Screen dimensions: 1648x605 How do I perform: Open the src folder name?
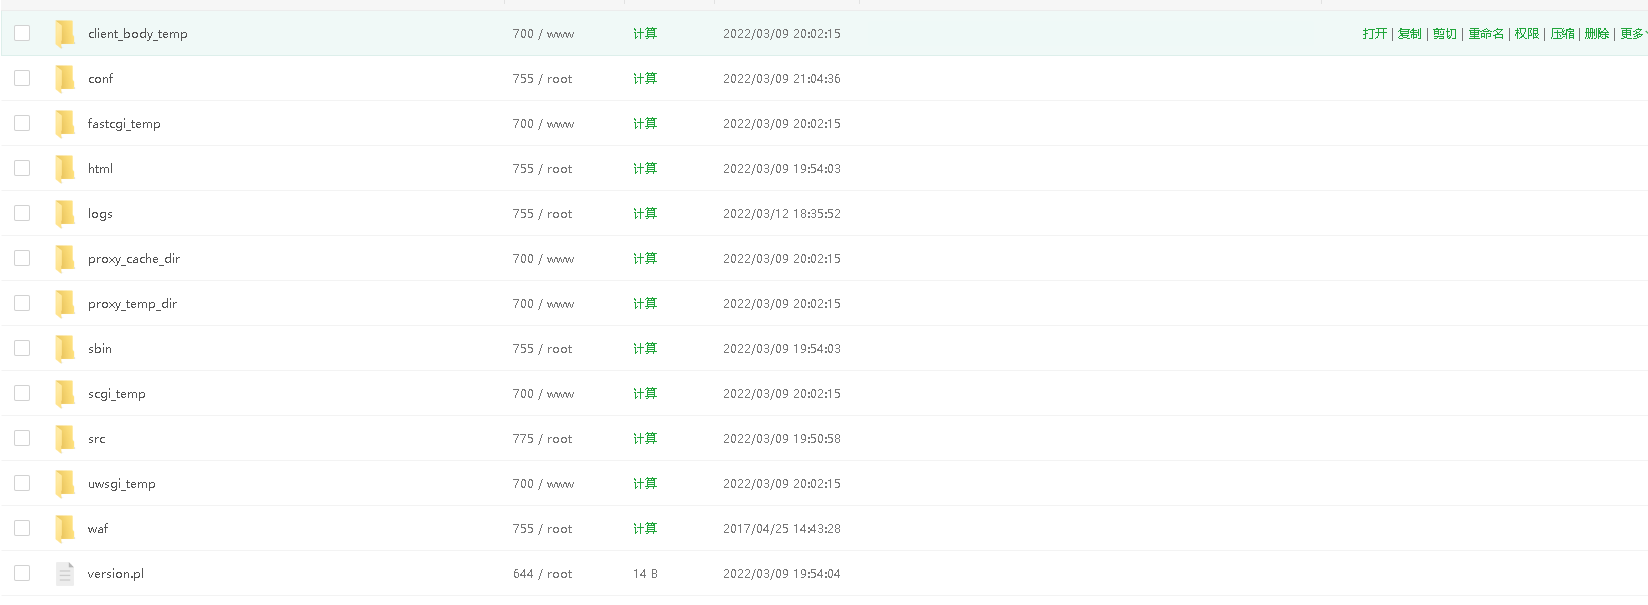tap(97, 439)
